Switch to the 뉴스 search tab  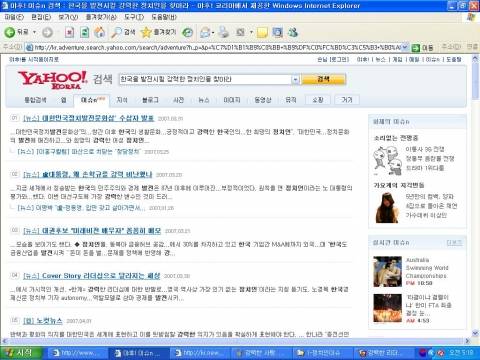click(x=203, y=100)
